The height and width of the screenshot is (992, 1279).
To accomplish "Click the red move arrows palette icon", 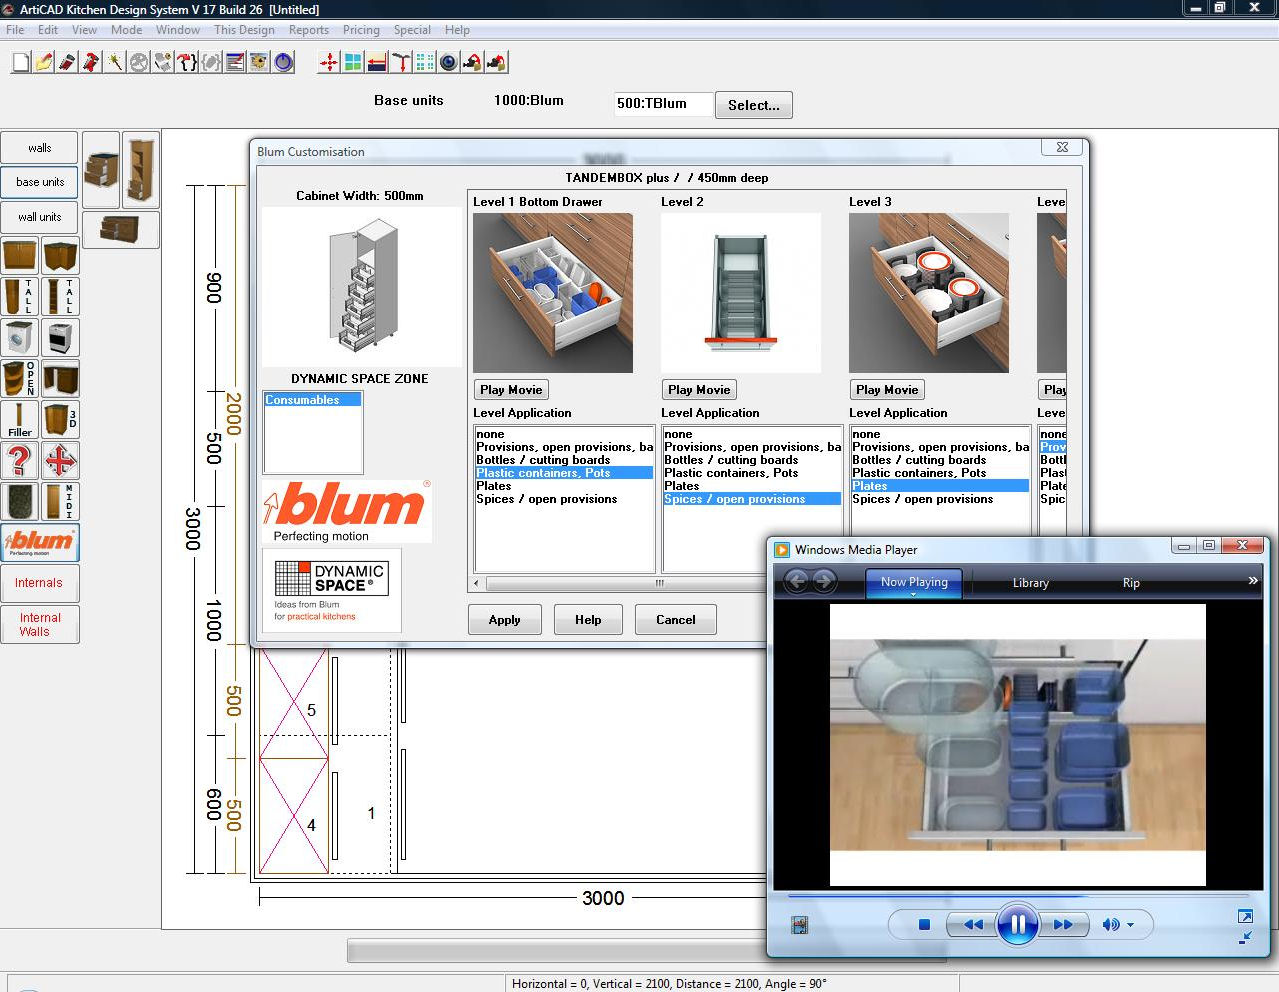I will (60, 461).
